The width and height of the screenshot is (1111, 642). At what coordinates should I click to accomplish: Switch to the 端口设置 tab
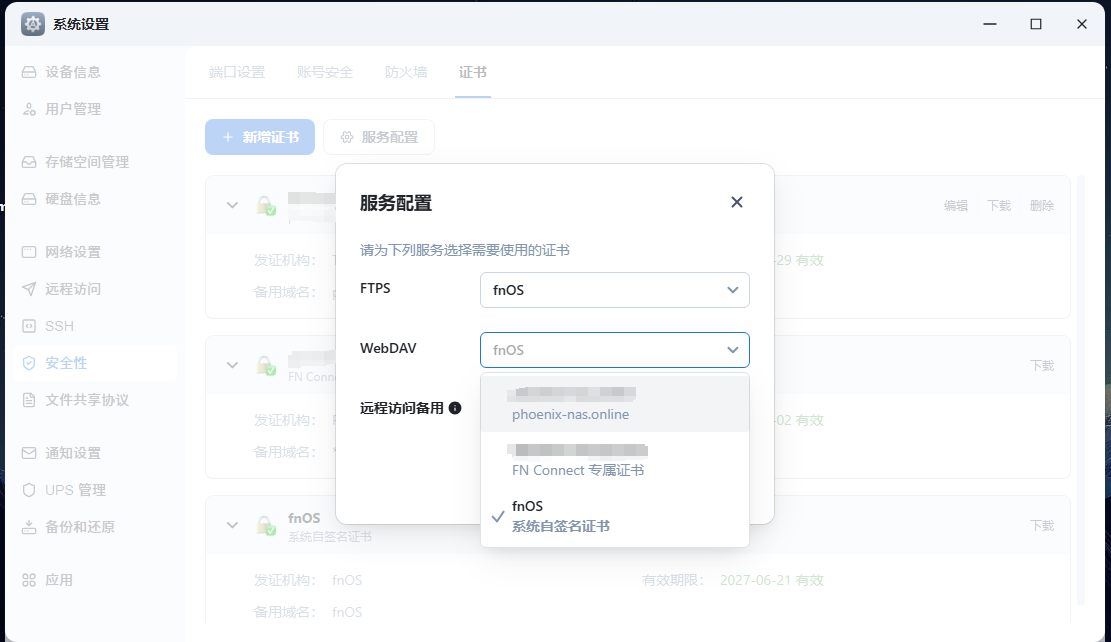tap(237, 72)
